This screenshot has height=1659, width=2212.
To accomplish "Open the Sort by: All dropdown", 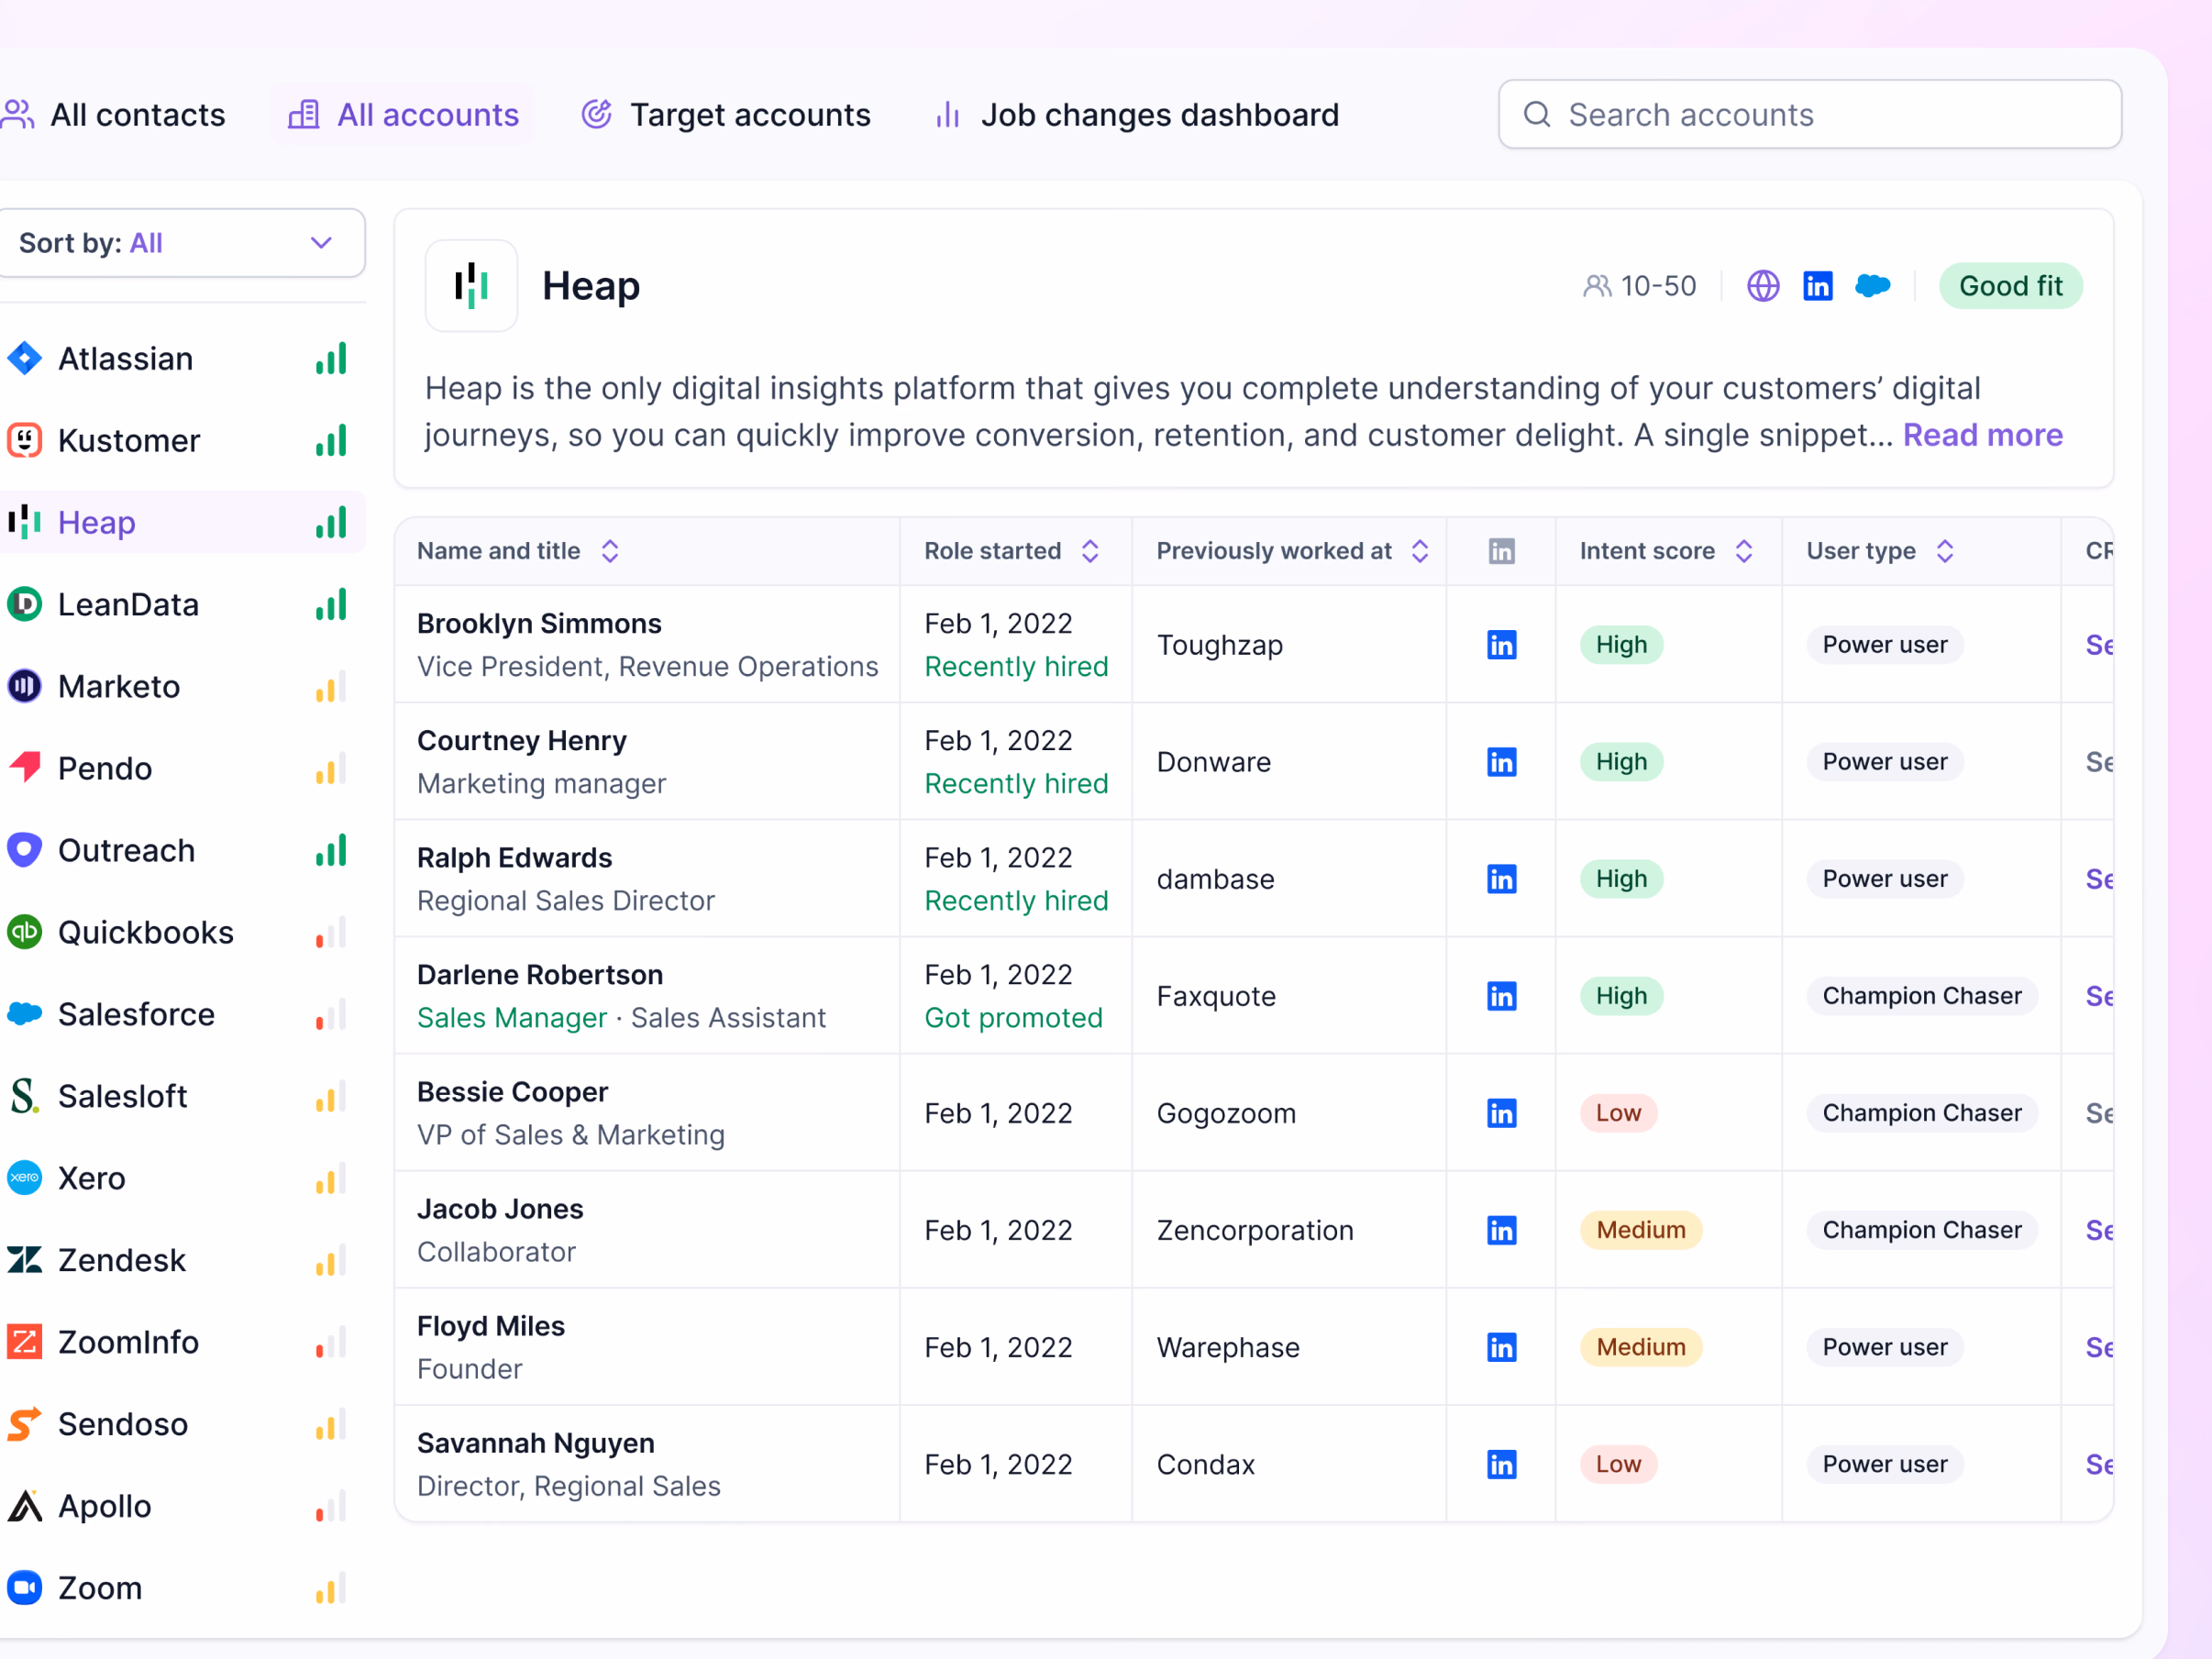I will coord(181,243).
